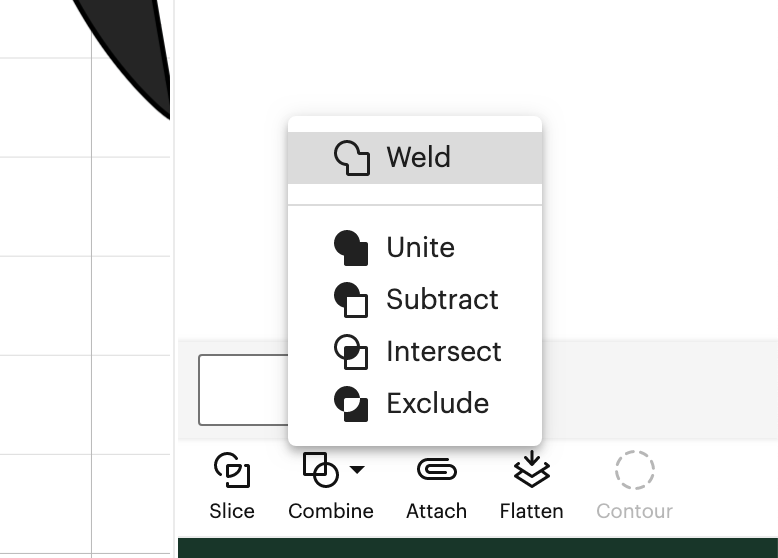Pick the Unite menu entry label

pyautogui.click(x=421, y=247)
